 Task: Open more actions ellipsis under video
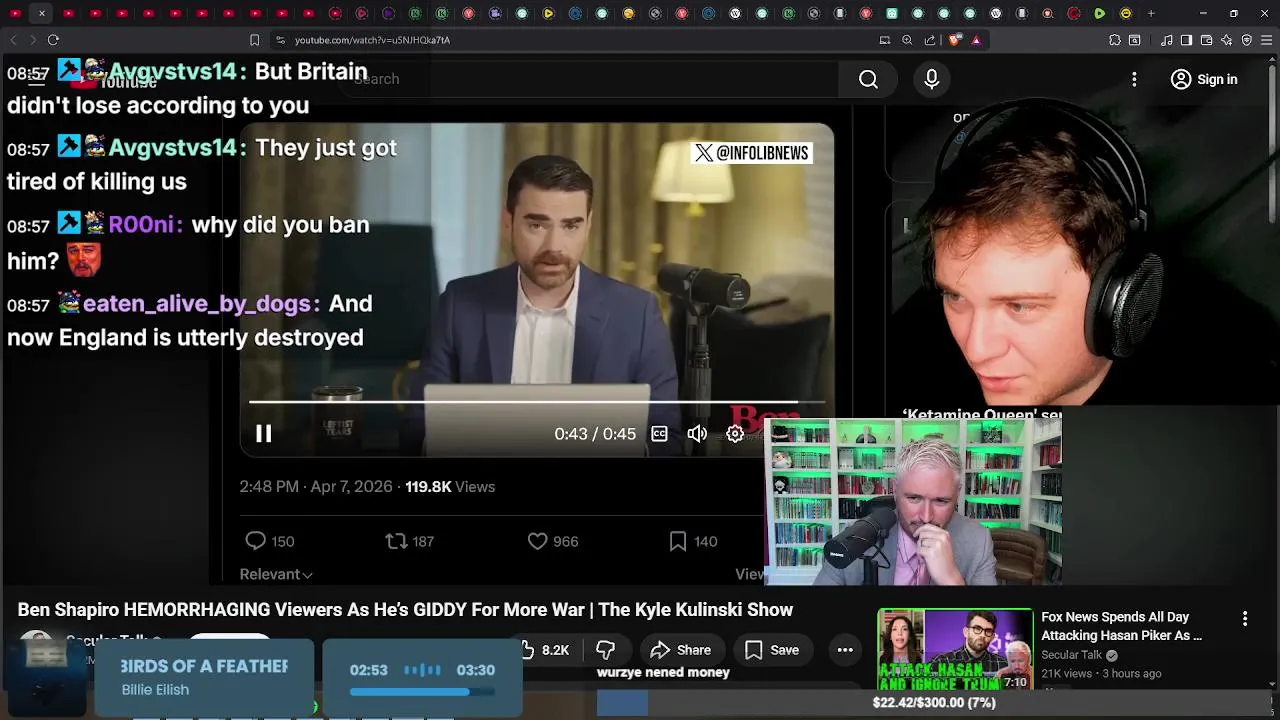(845, 650)
